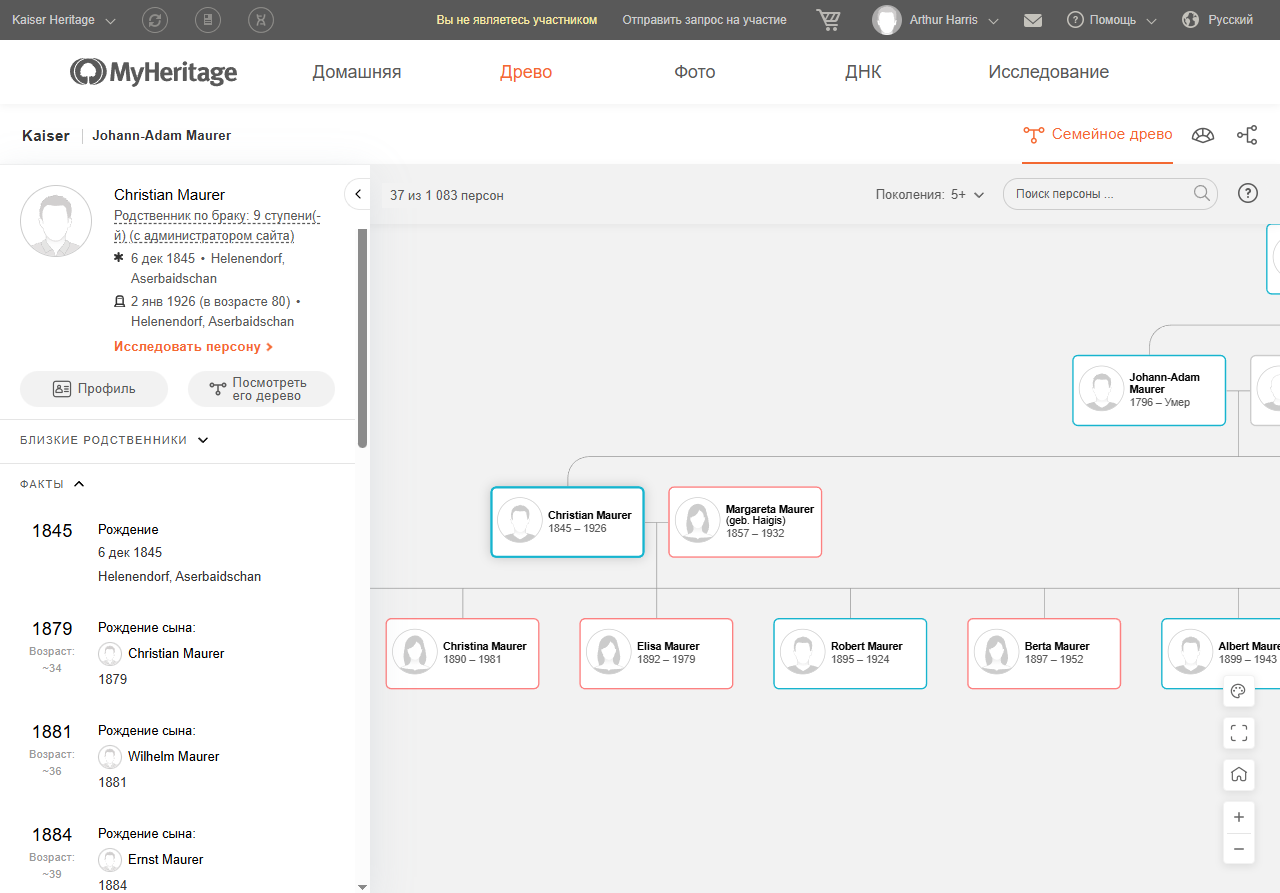Zoom in the tree with plus button
The image size is (1280, 893).
tap(1238, 816)
